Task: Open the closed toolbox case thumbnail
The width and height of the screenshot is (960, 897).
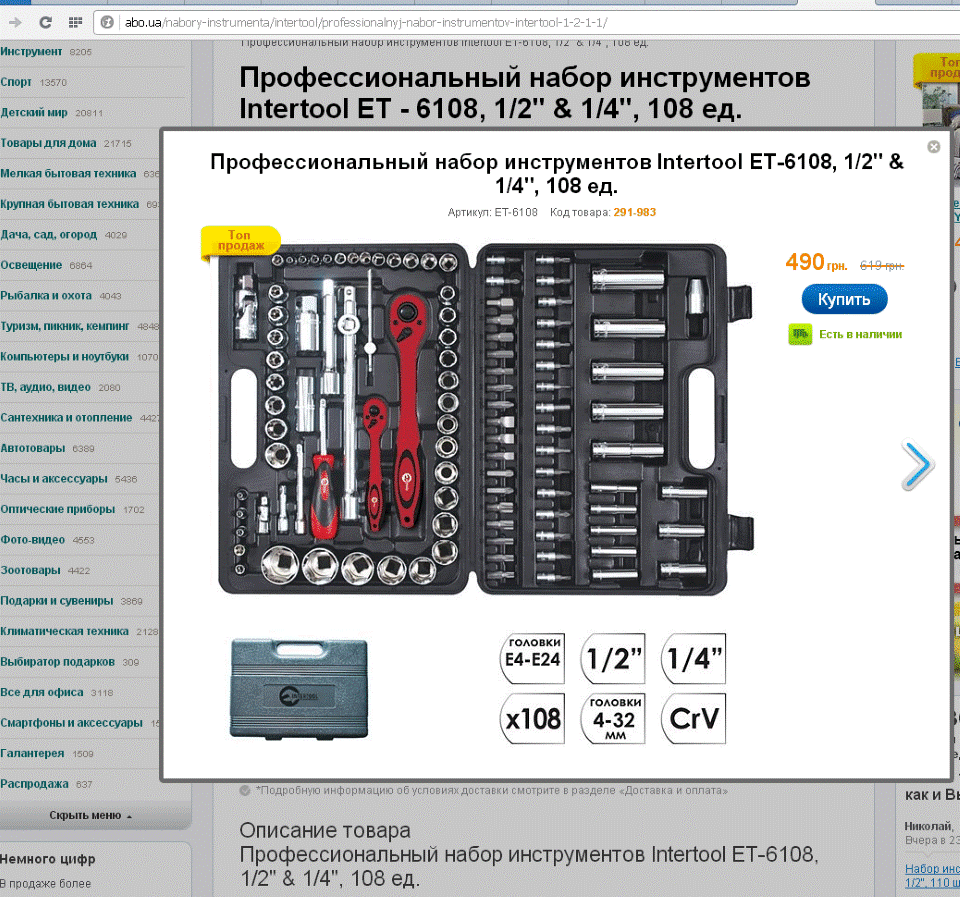Action: 299,688
